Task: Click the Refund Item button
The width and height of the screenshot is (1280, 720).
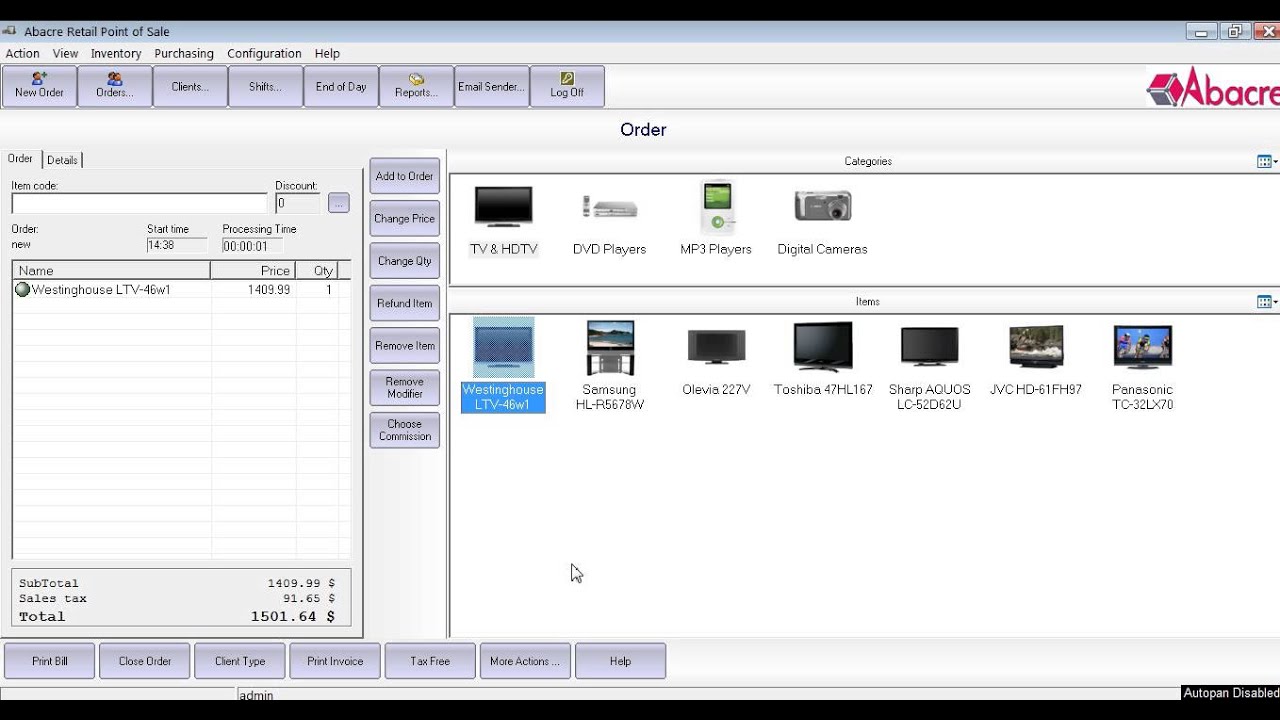Action: [405, 303]
